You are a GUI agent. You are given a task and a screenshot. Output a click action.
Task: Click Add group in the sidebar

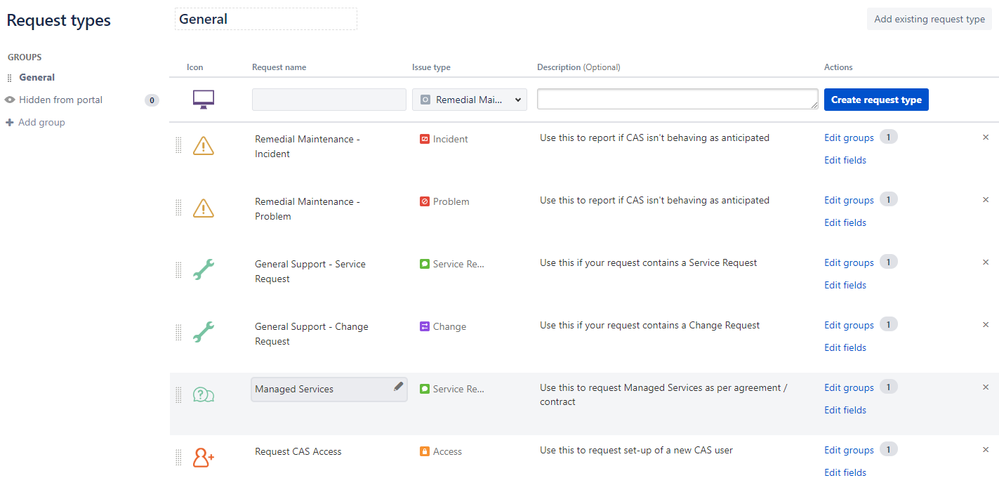tap(40, 122)
